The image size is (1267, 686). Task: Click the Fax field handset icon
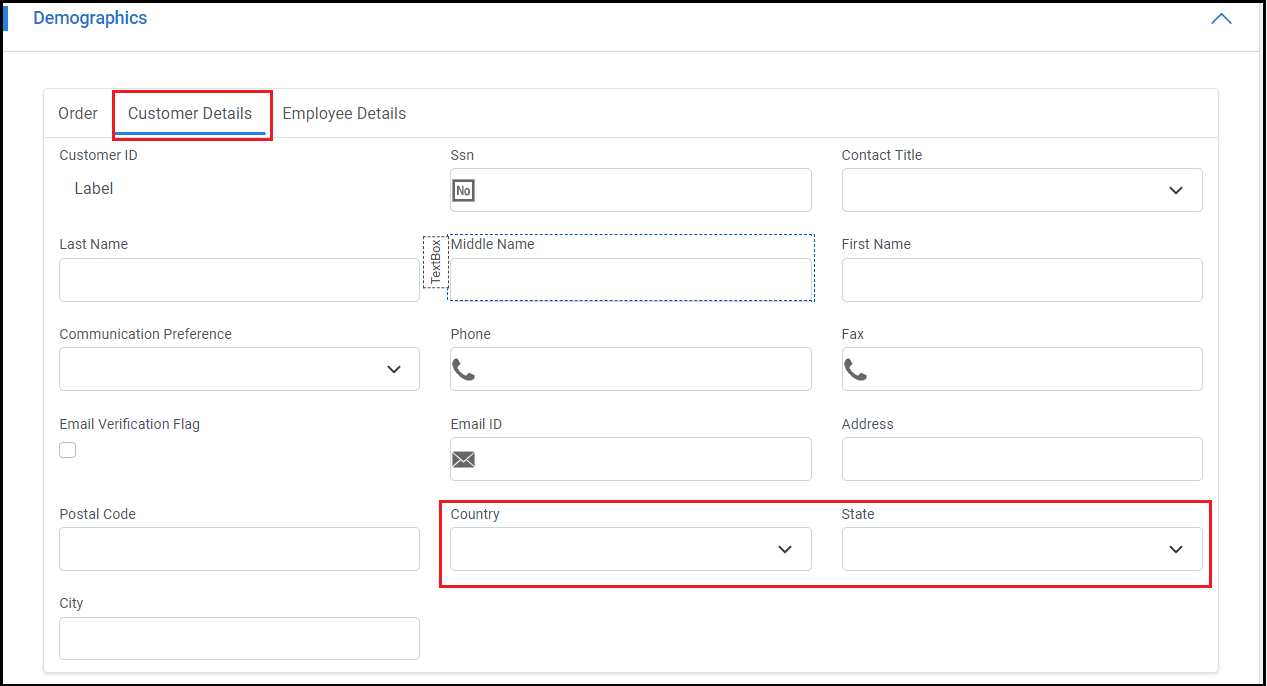[855, 370]
